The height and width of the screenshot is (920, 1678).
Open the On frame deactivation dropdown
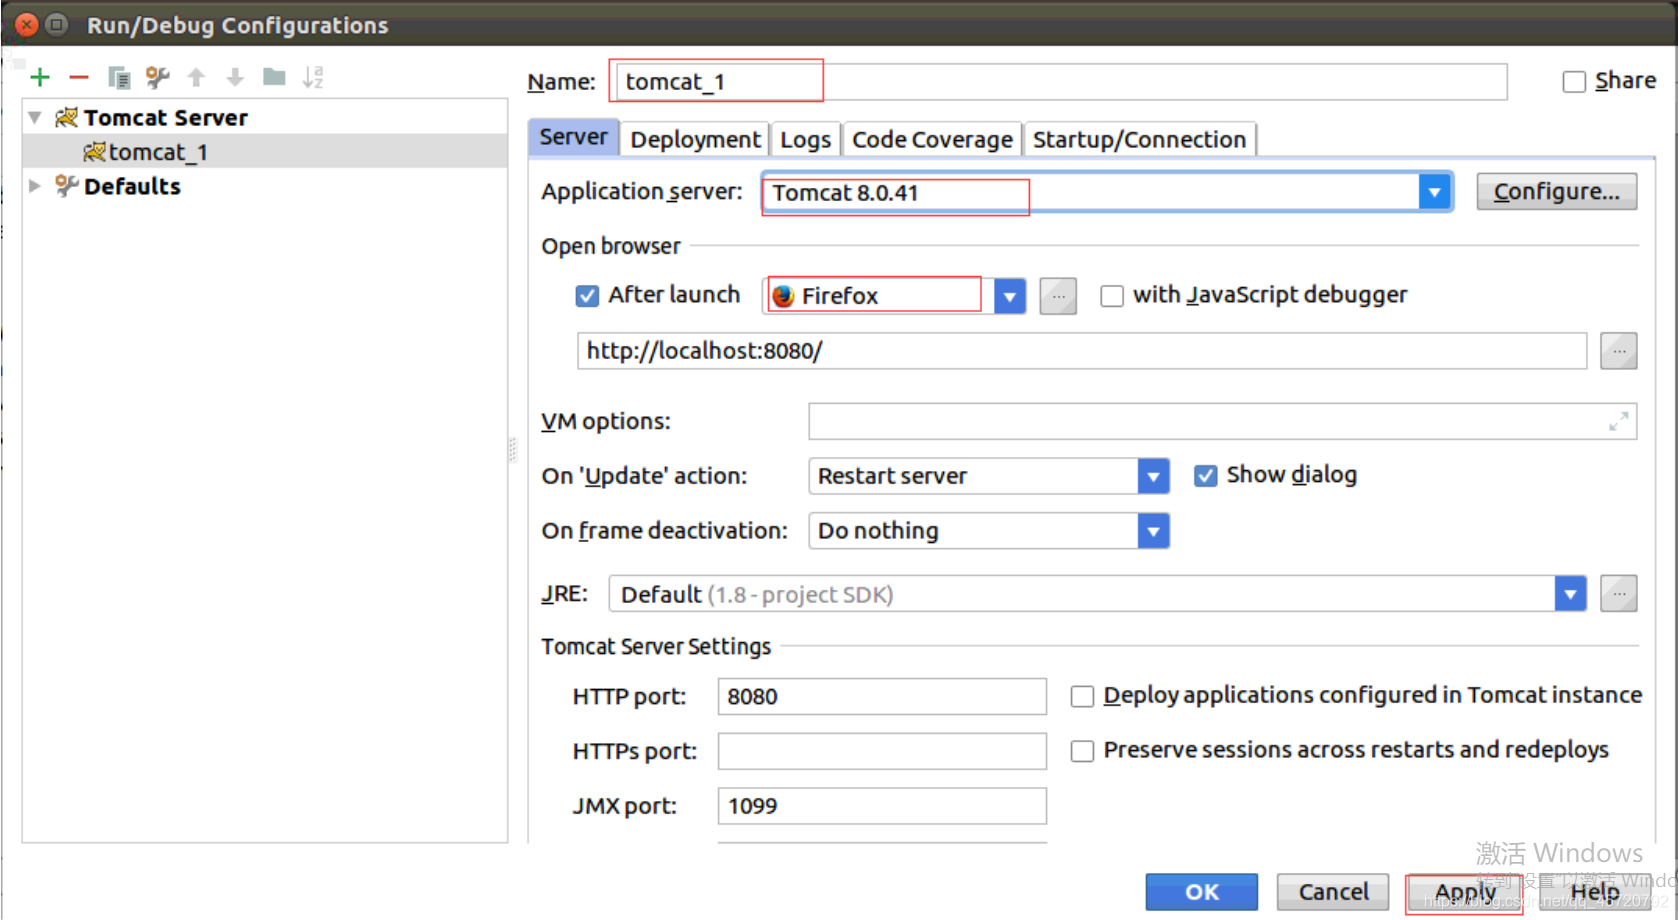(x=1153, y=531)
